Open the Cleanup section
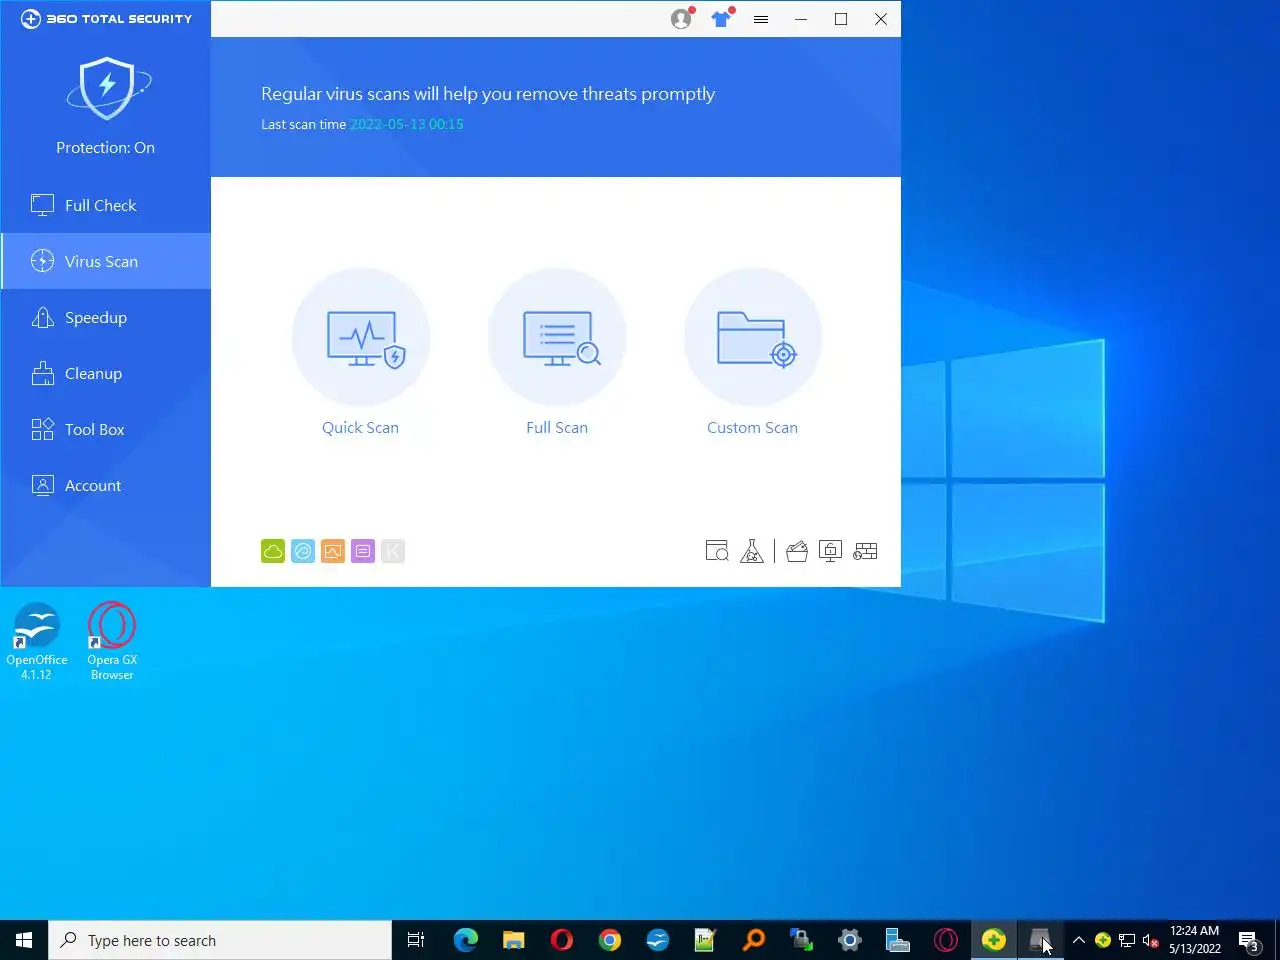This screenshot has width=1280, height=960. point(105,373)
